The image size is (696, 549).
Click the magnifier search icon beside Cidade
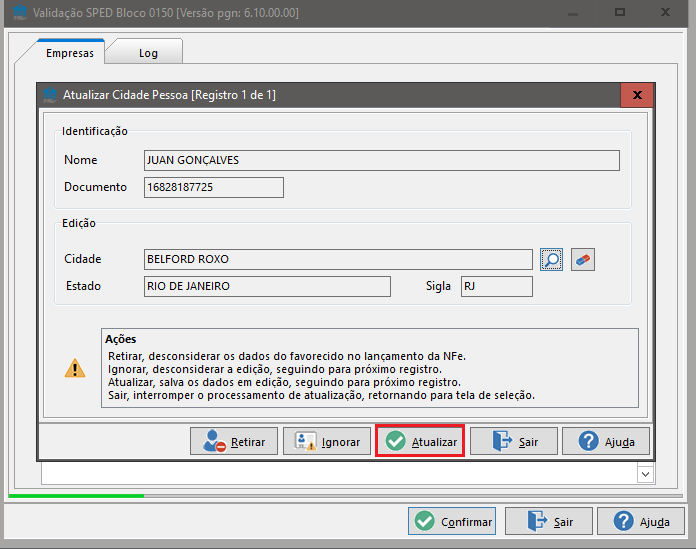pyautogui.click(x=551, y=260)
